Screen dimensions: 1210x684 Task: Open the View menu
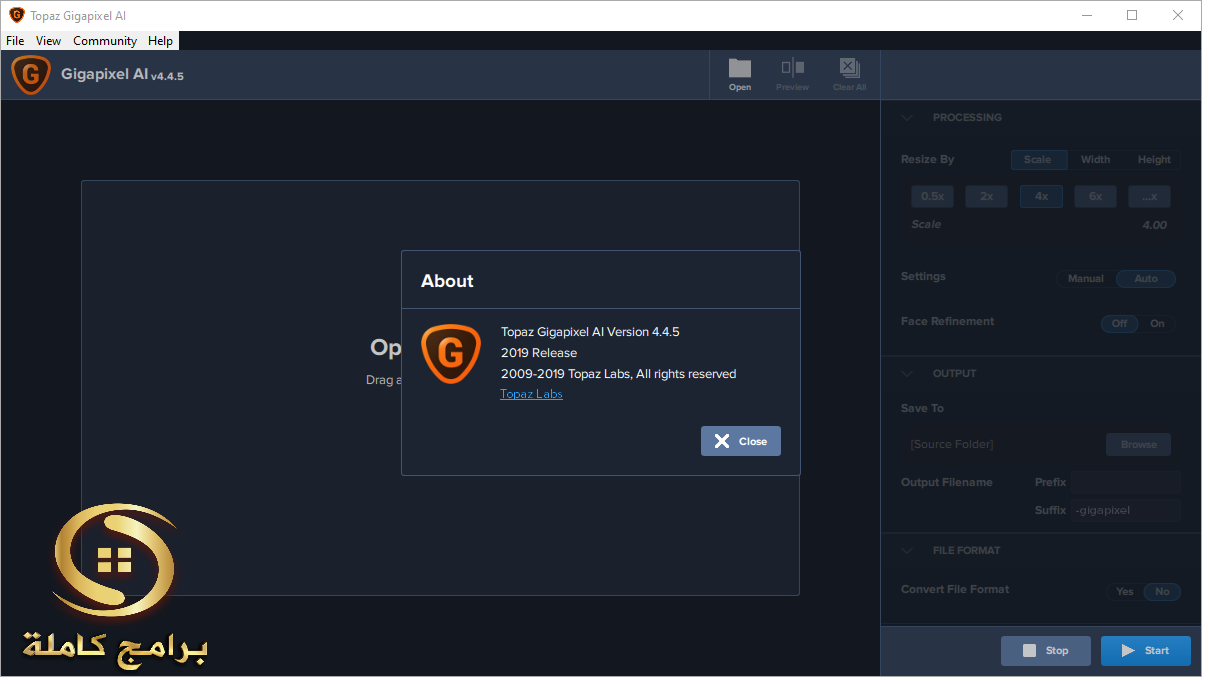tap(48, 41)
